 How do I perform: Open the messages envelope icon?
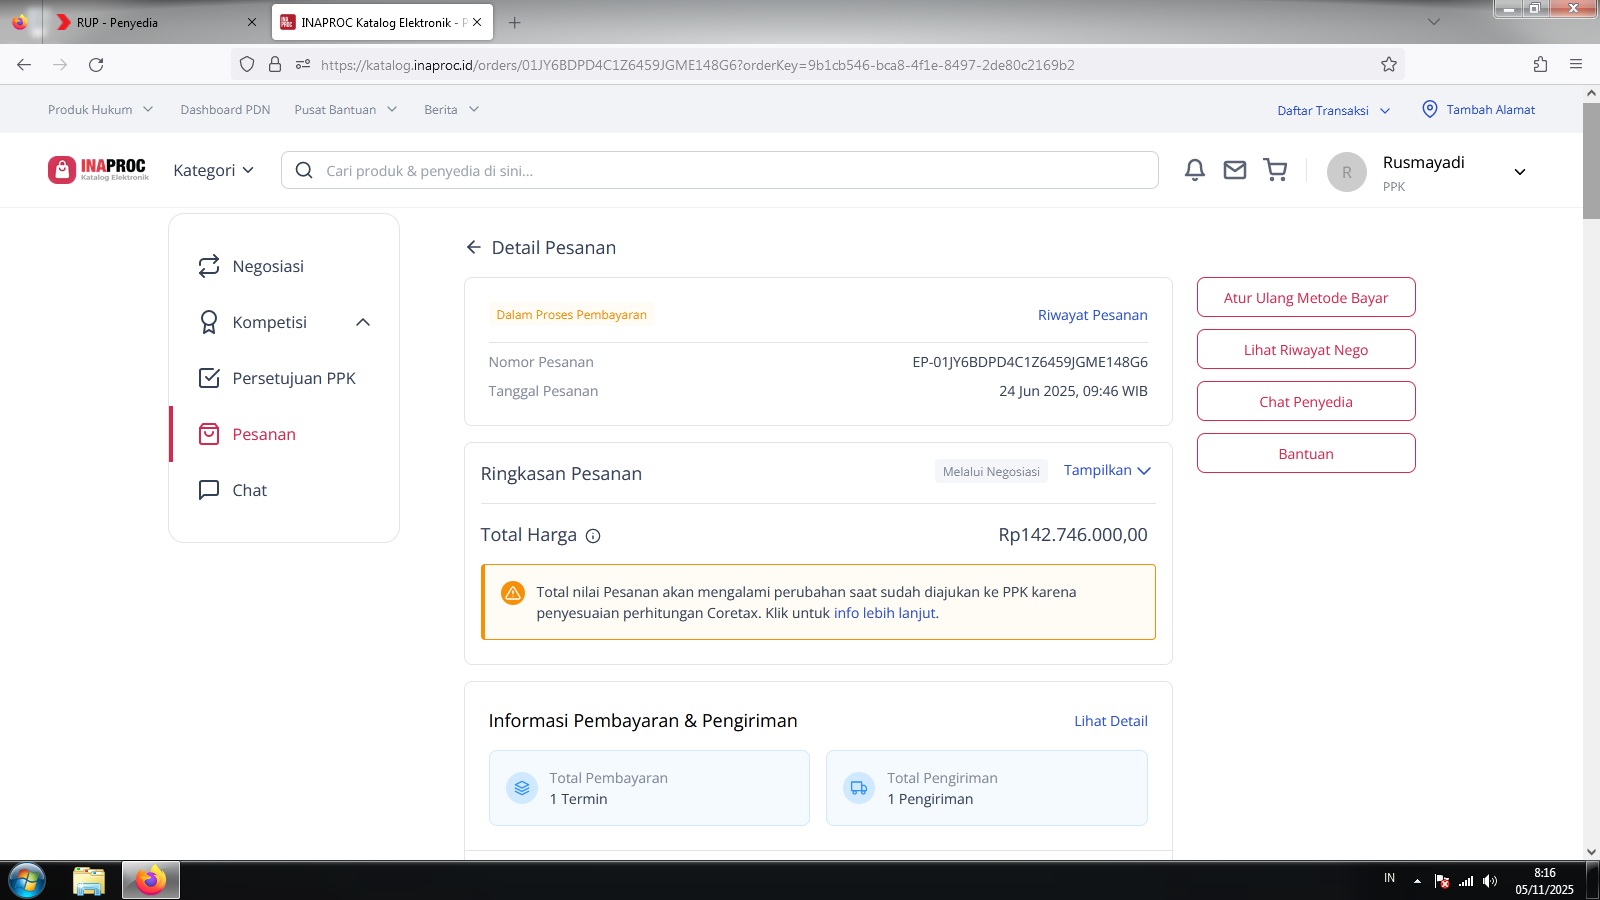(x=1235, y=170)
